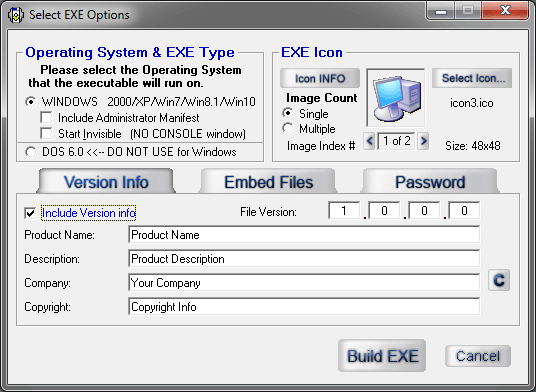Switch to the Embed Files tab

(268, 181)
